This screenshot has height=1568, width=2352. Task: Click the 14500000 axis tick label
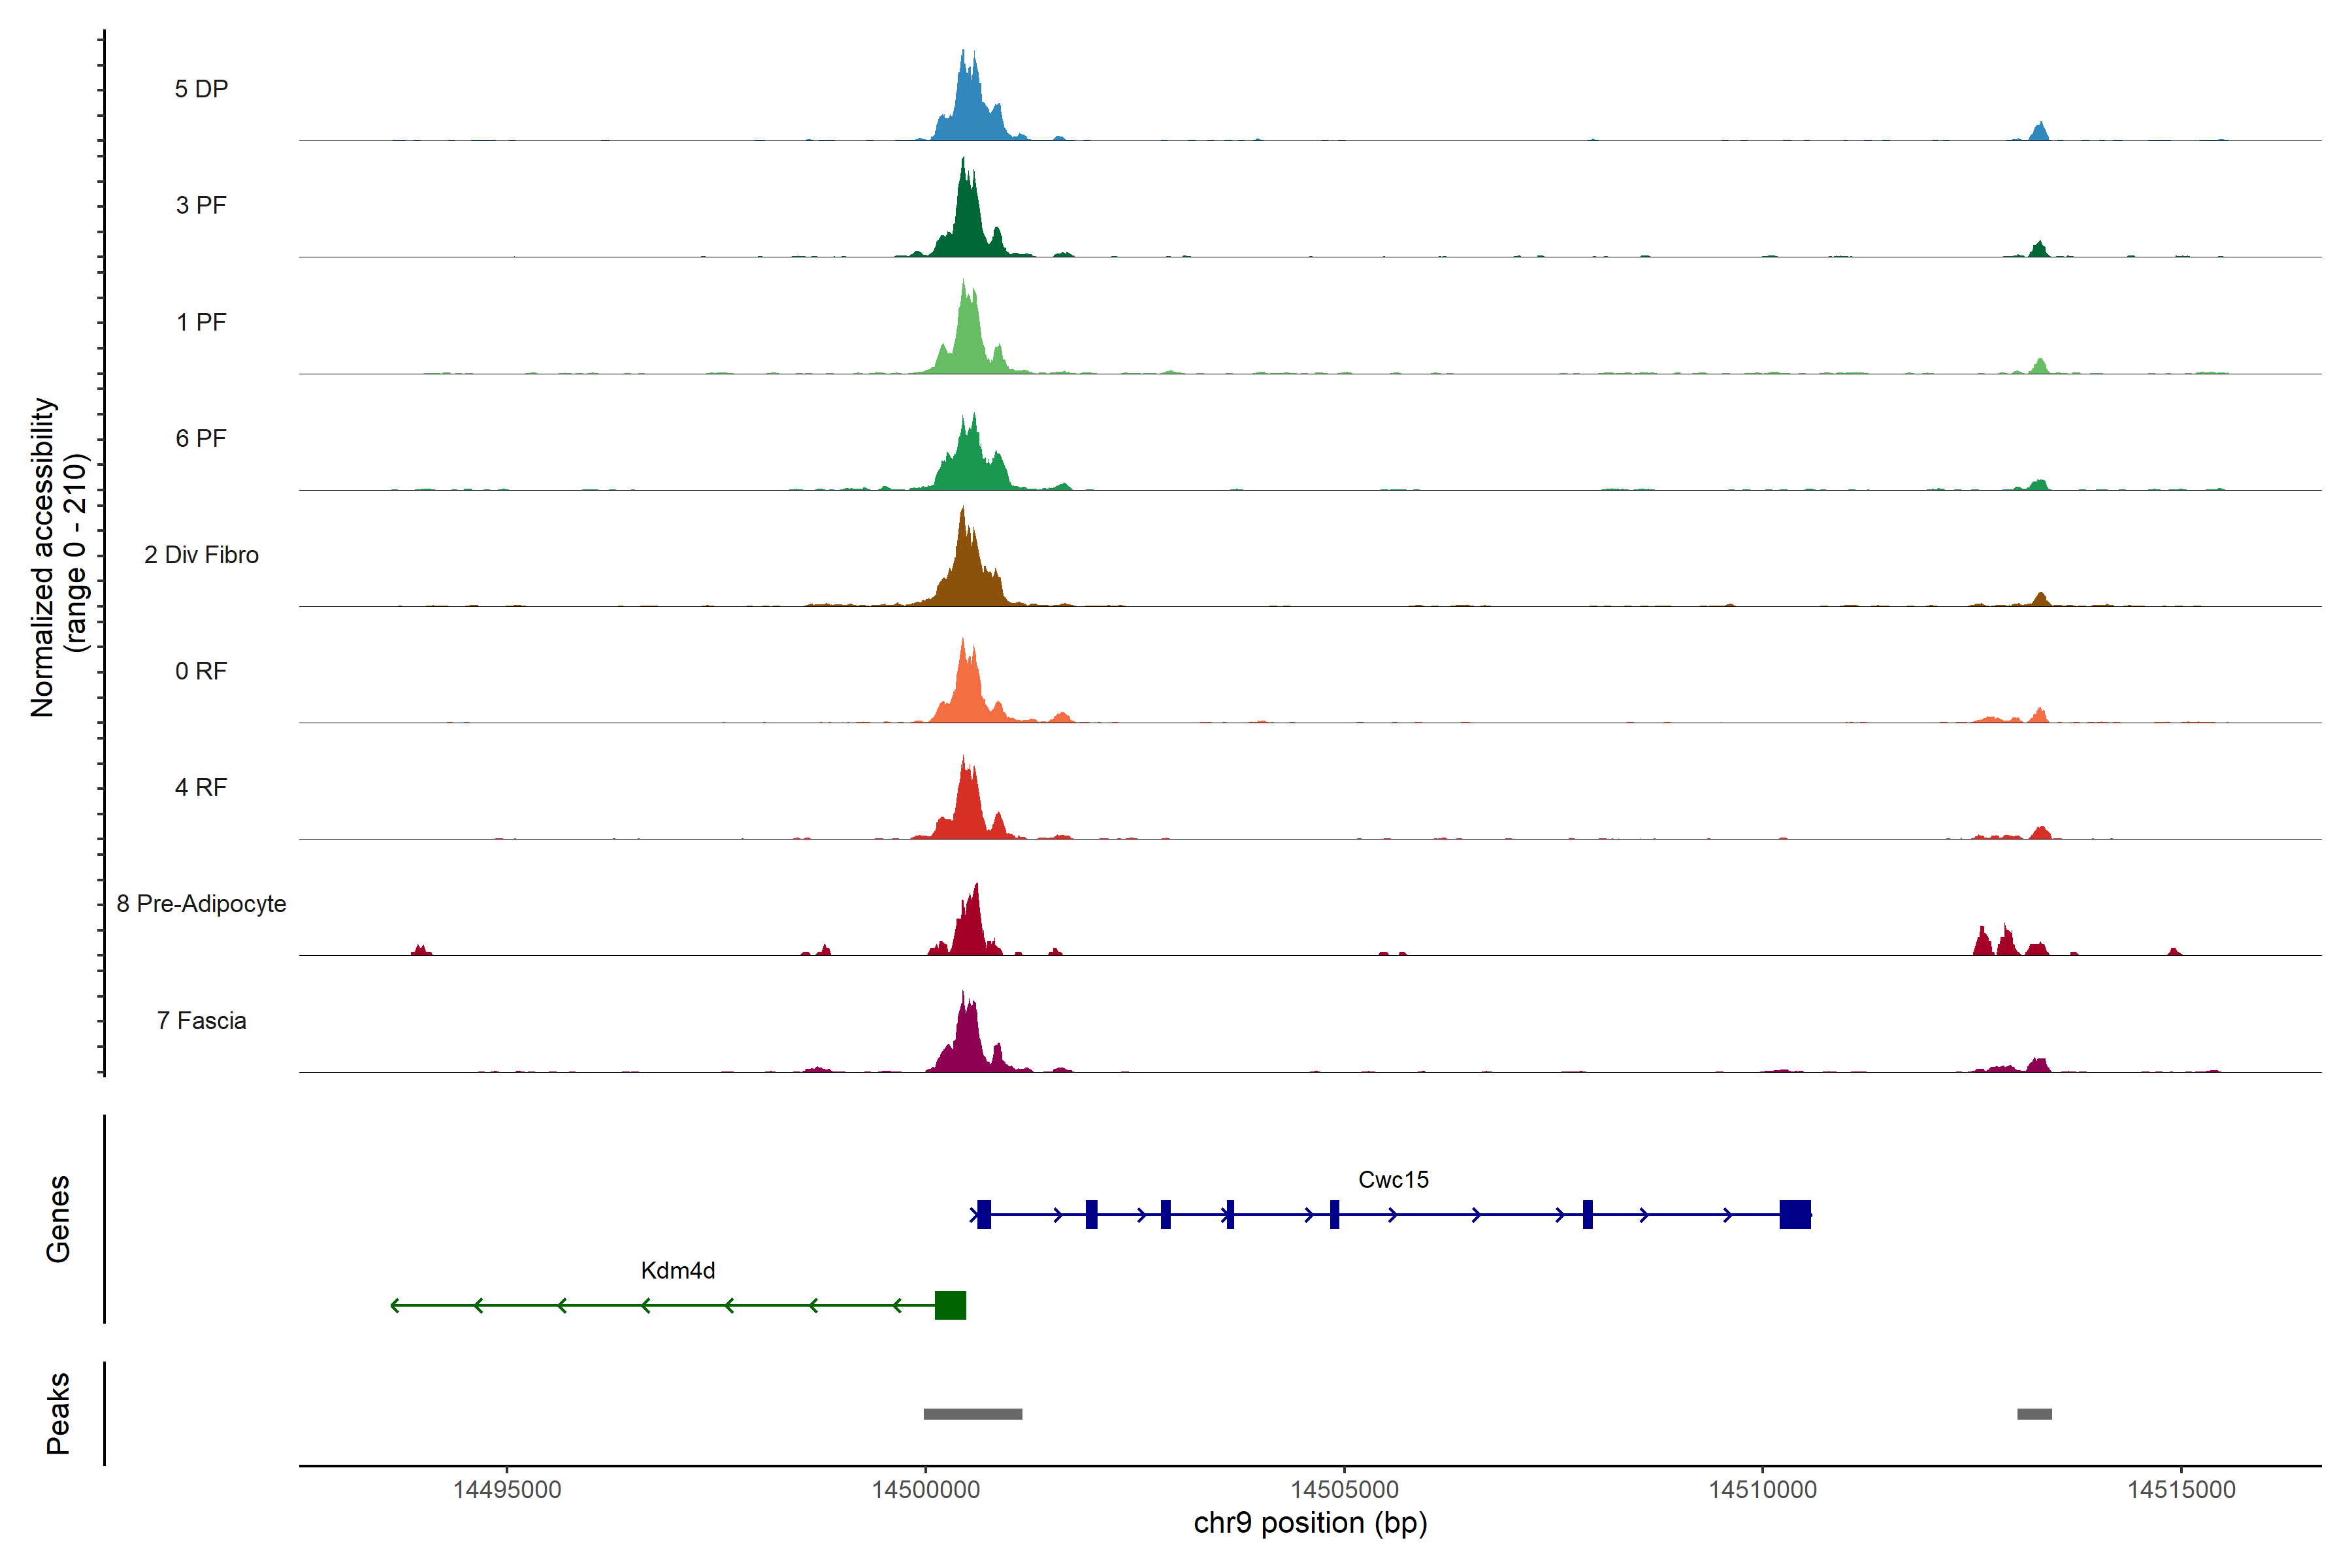click(926, 1490)
